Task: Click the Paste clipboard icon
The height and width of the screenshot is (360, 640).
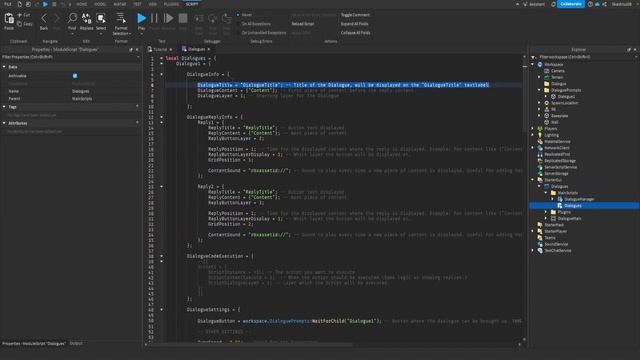Action: pos(9,19)
